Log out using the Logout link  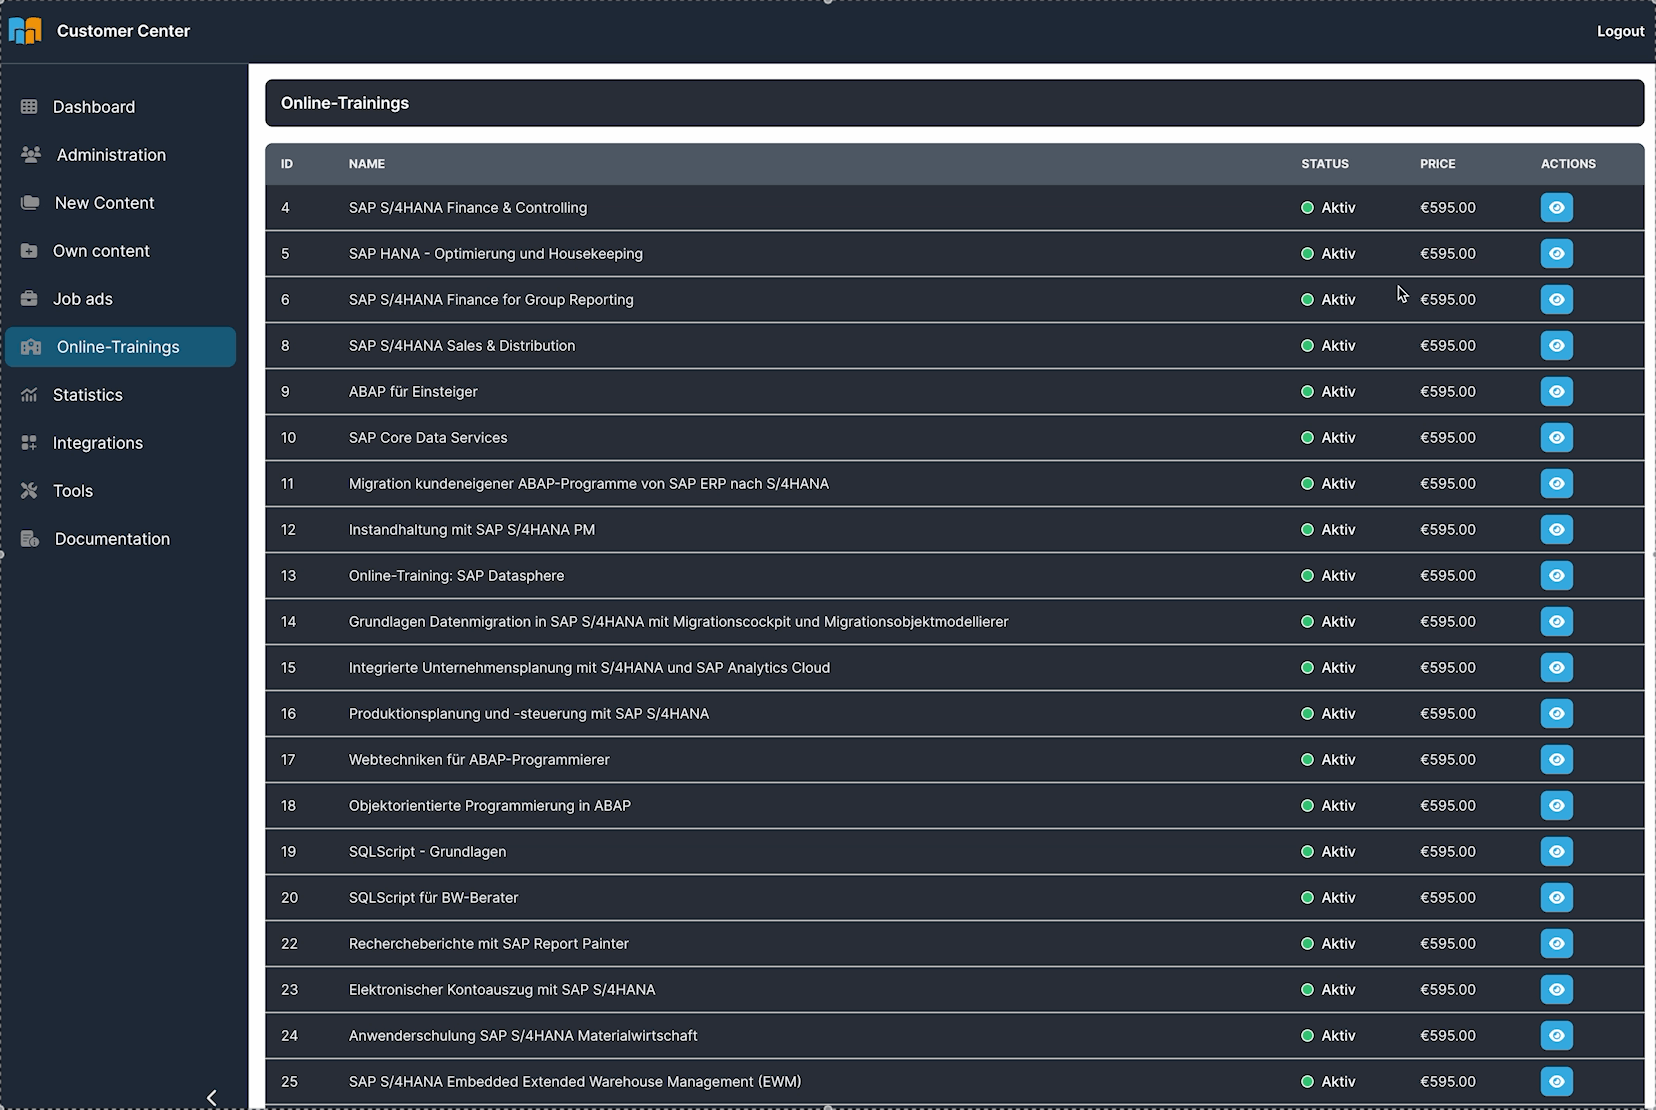click(1620, 31)
